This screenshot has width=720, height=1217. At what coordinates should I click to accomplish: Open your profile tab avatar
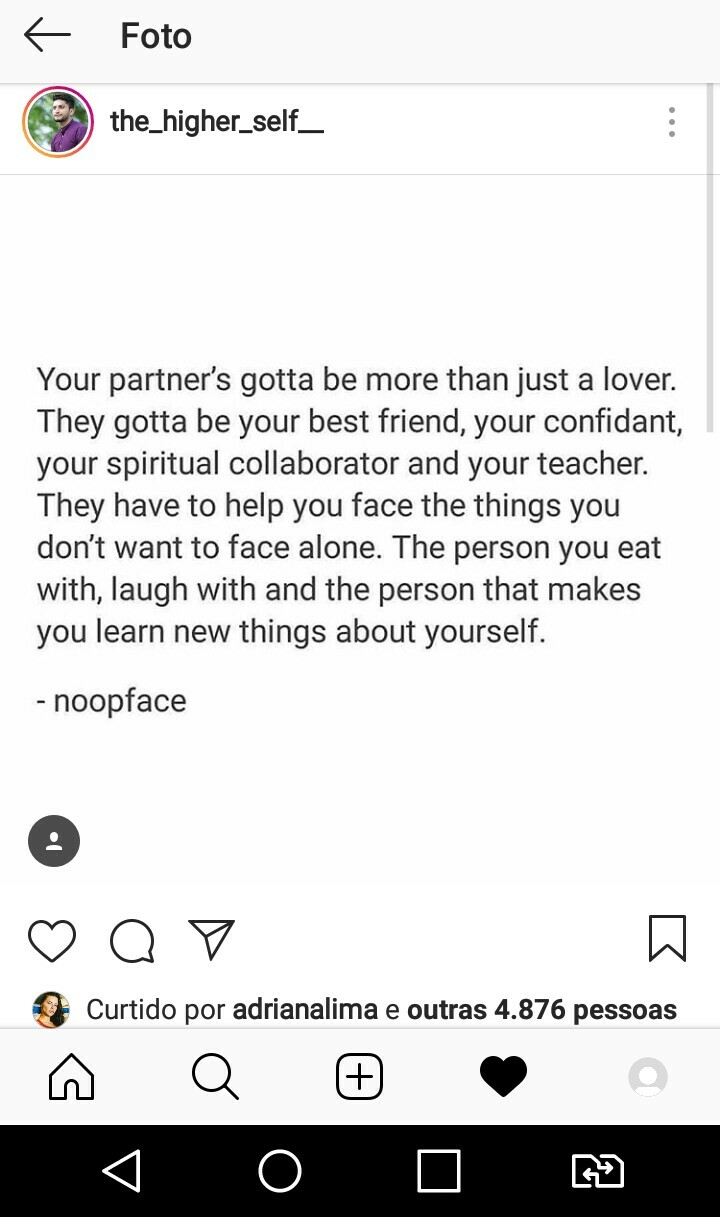pos(648,1077)
